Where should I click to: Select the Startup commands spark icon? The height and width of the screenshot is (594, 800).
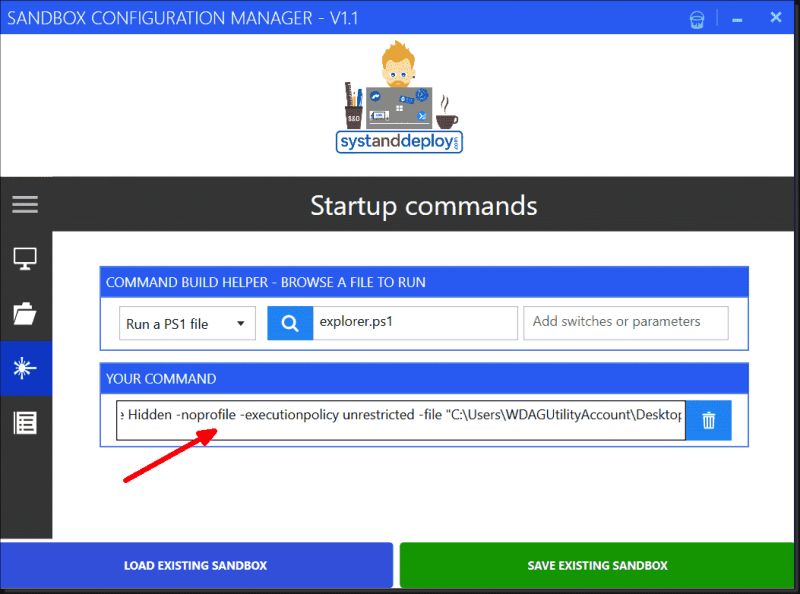[x=24, y=367]
